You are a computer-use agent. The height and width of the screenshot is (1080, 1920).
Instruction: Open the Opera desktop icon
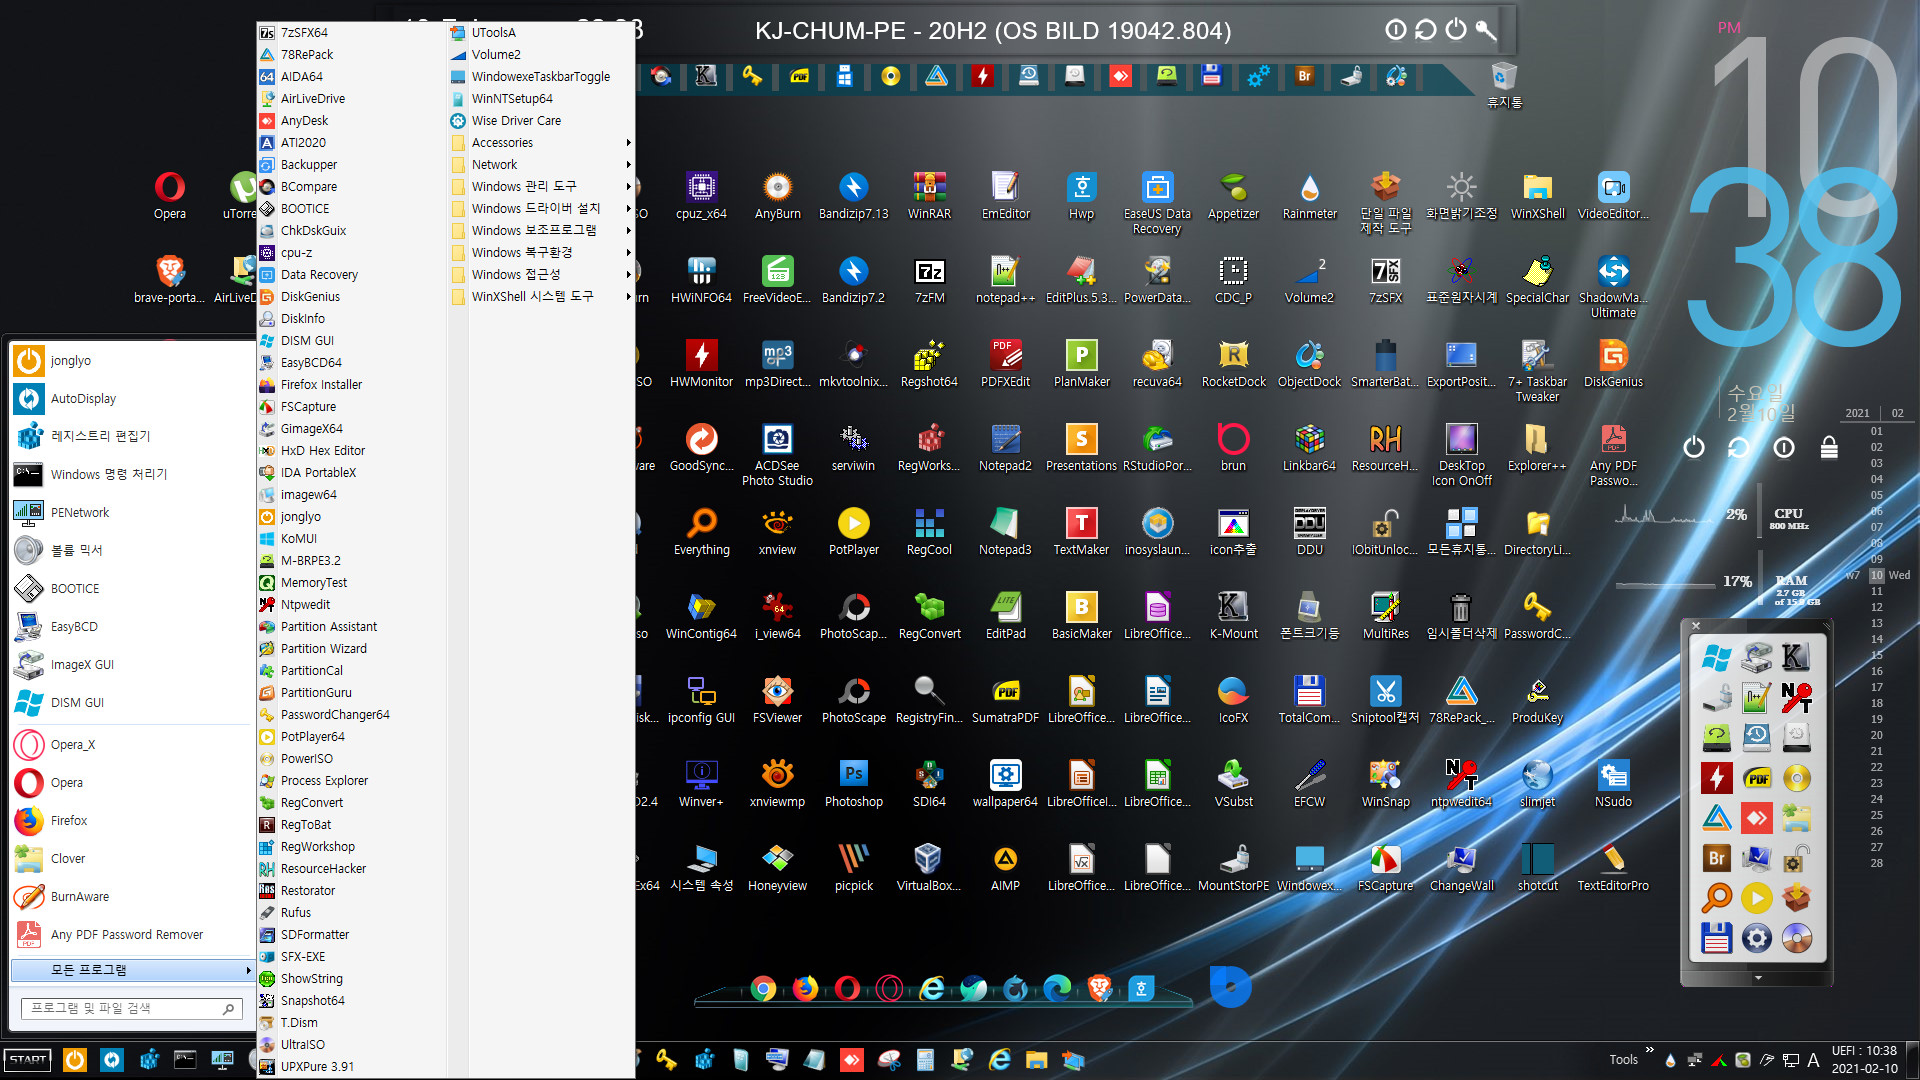pos(169,195)
